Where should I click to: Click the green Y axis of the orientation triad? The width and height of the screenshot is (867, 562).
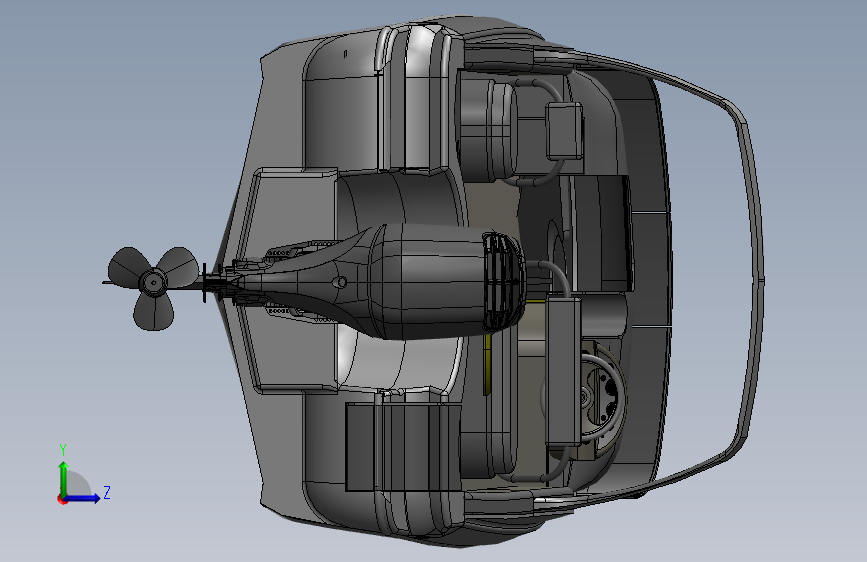64,478
